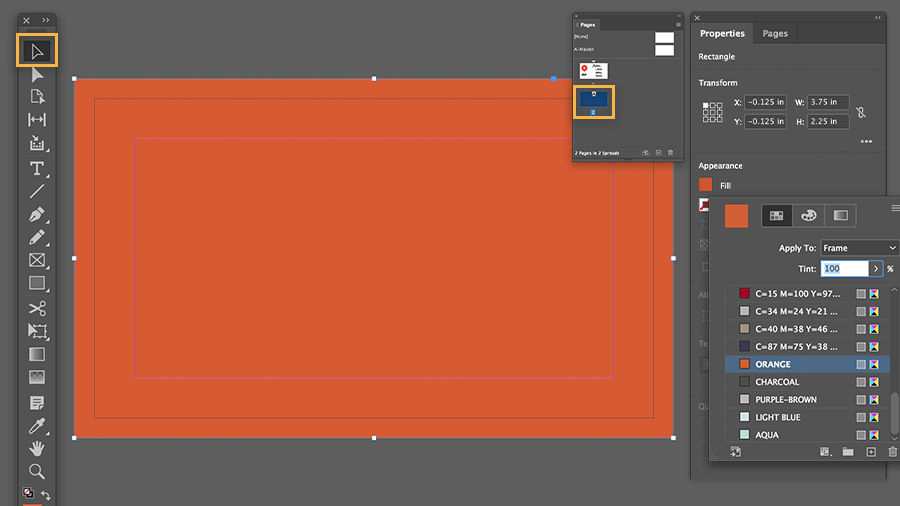Image resolution: width=900 pixels, height=506 pixels.
Task: Select the AQUA swatch
Action: coord(808,435)
